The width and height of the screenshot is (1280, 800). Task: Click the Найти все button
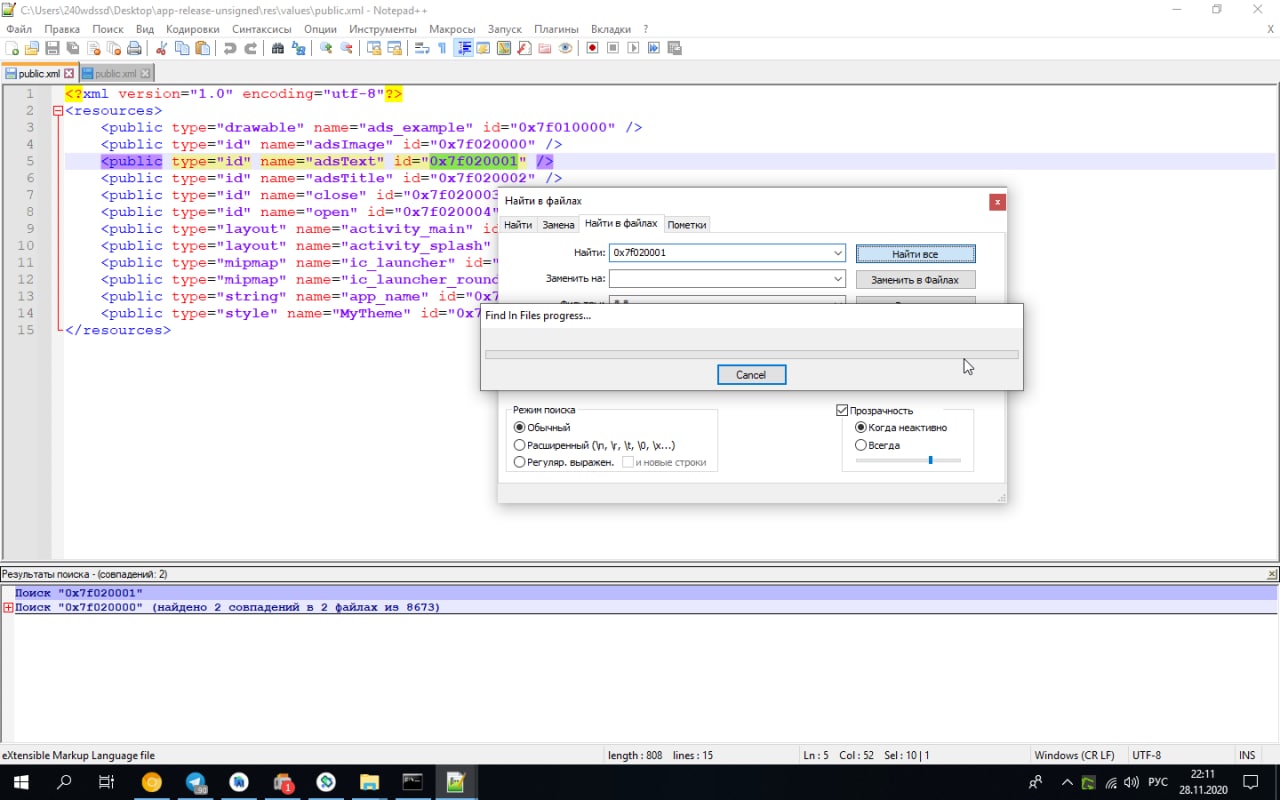tap(915, 254)
